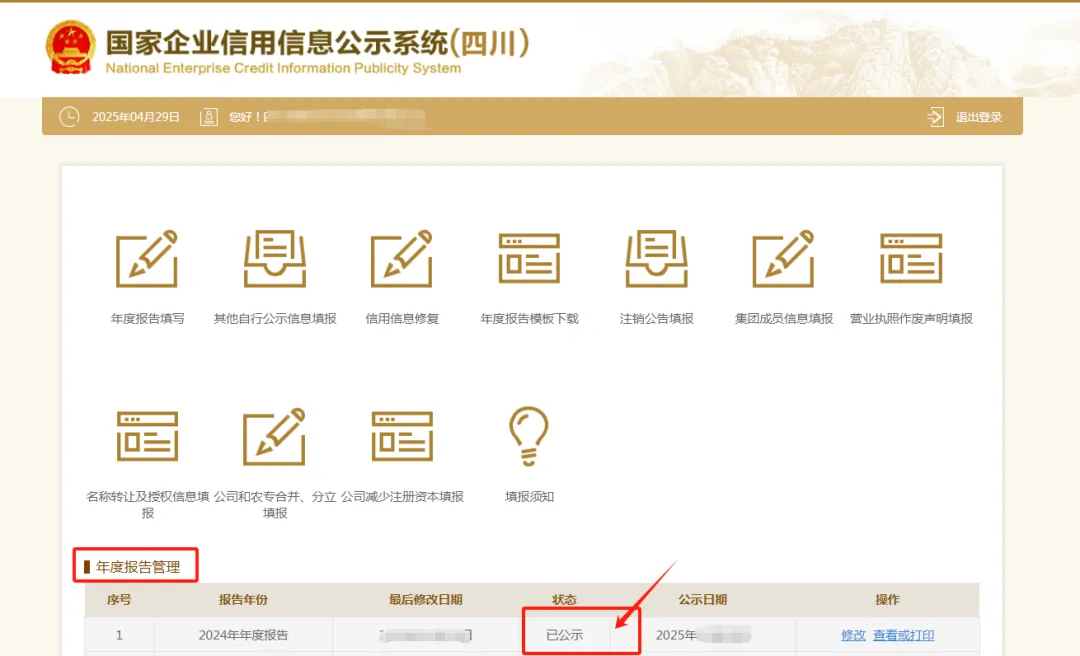This screenshot has height=656, width=1080.
Task: Open 修改 to edit the 2024 report
Action: pyautogui.click(x=852, y=634)
